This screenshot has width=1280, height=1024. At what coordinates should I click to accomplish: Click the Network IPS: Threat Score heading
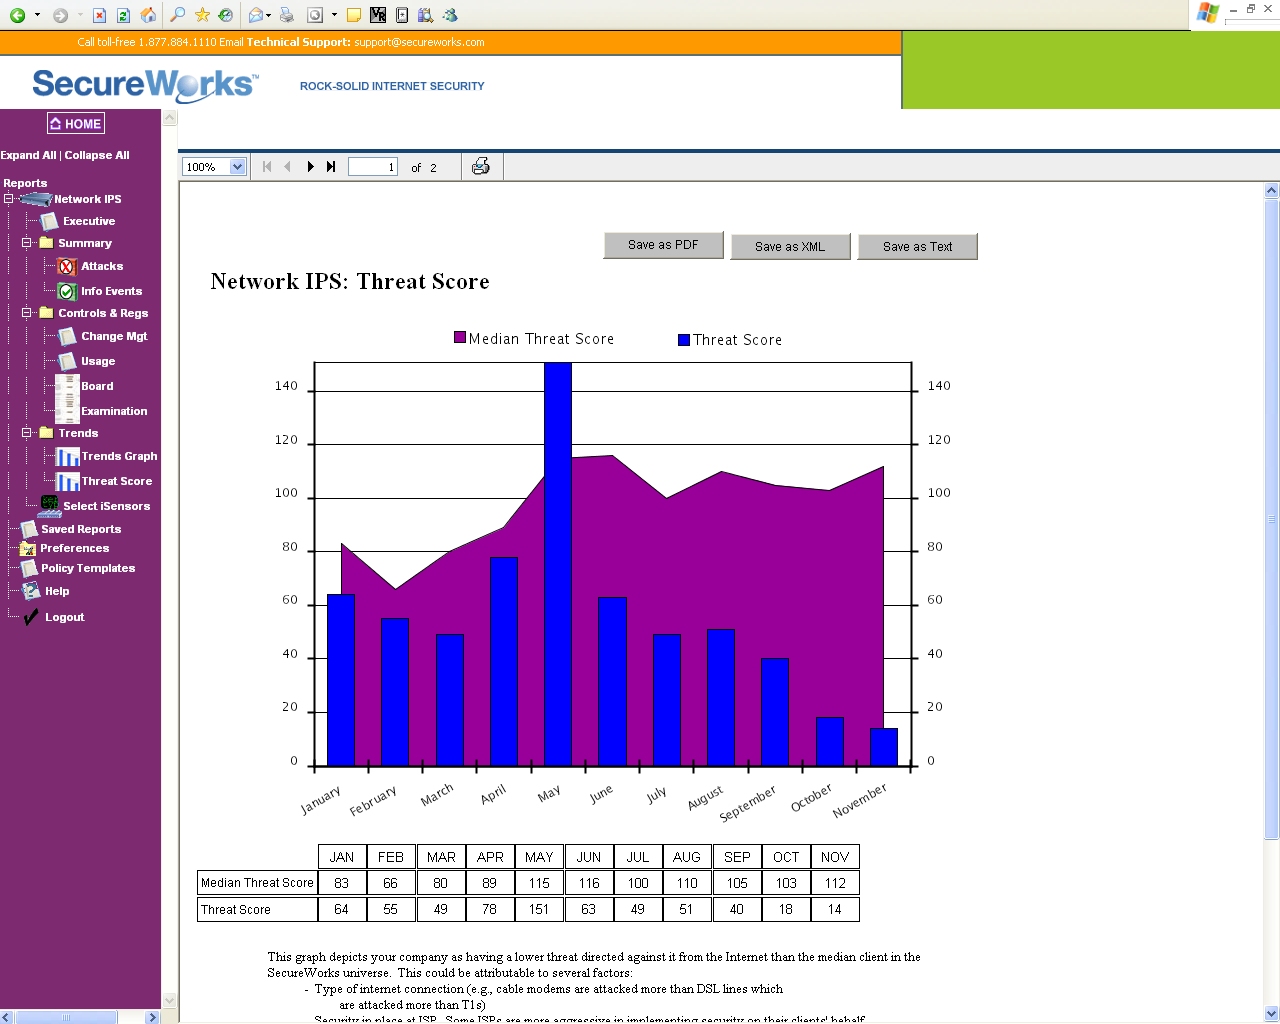350,282
